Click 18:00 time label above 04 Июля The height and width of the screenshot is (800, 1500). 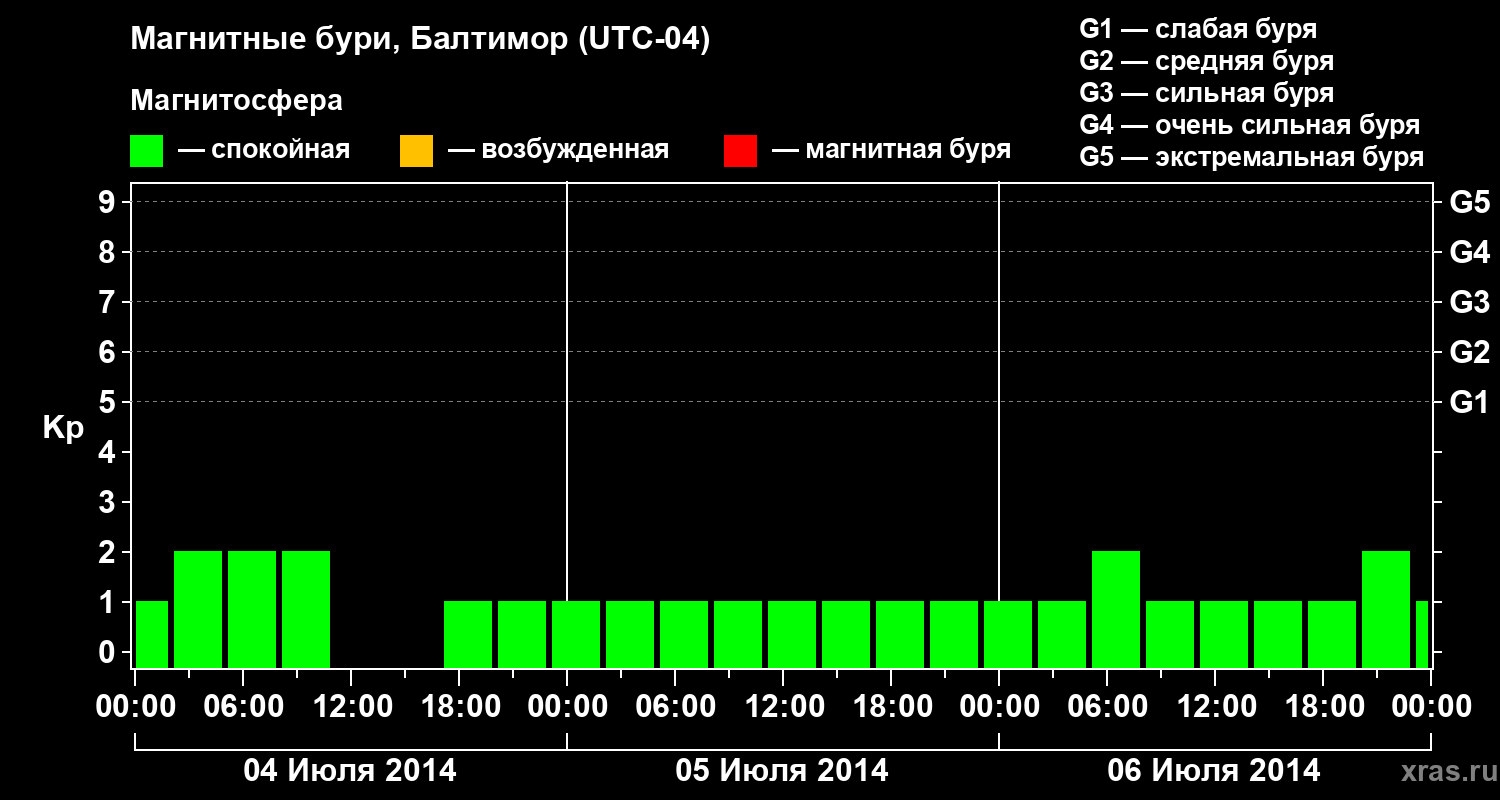459,707
